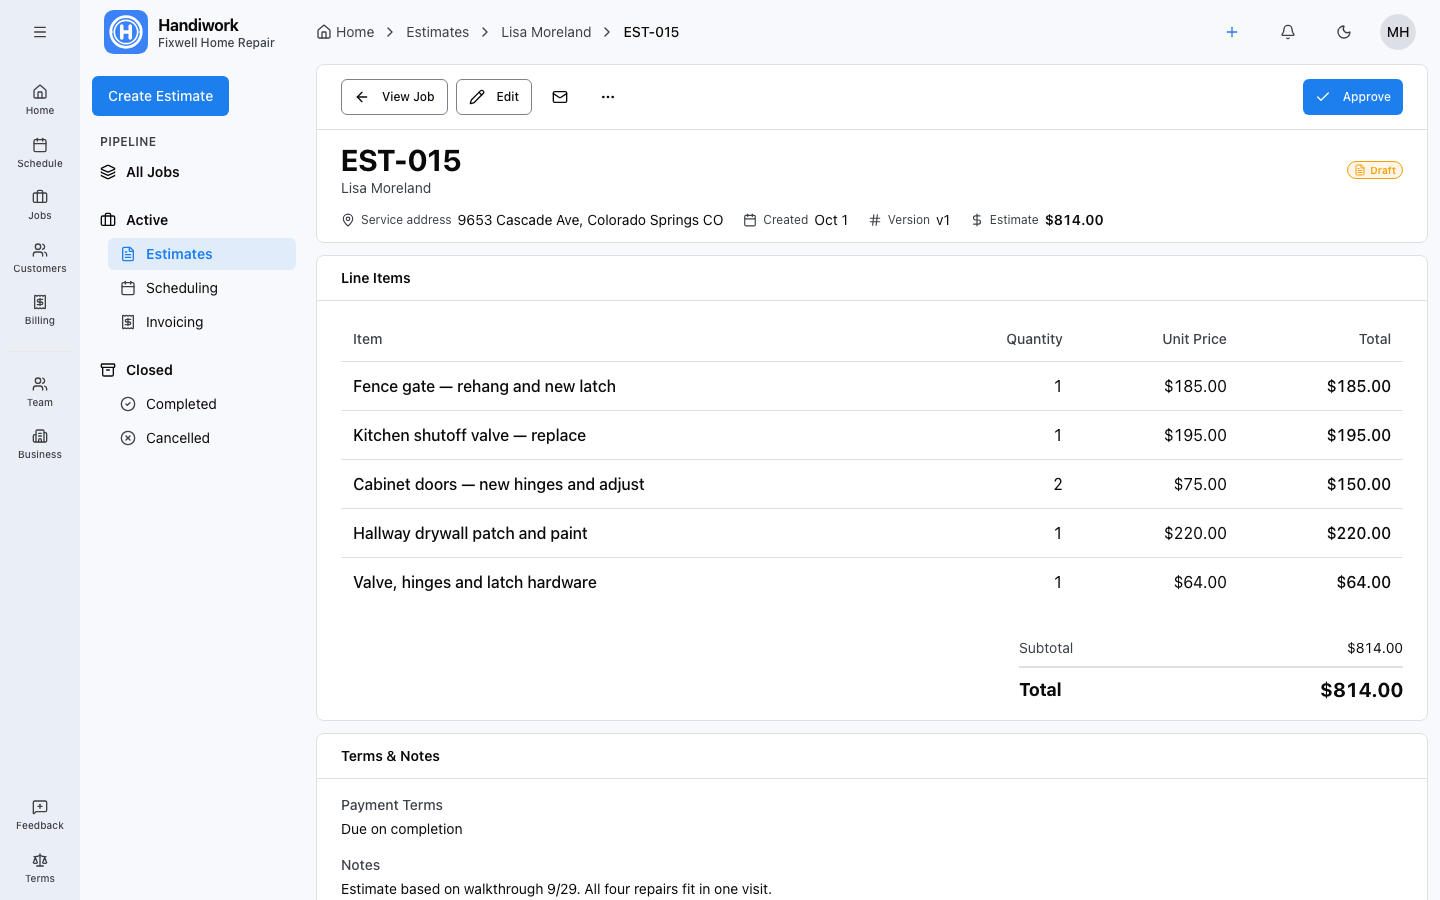Open Completed jobs in the pipeline
The image size is (1440, 900).
202,404
